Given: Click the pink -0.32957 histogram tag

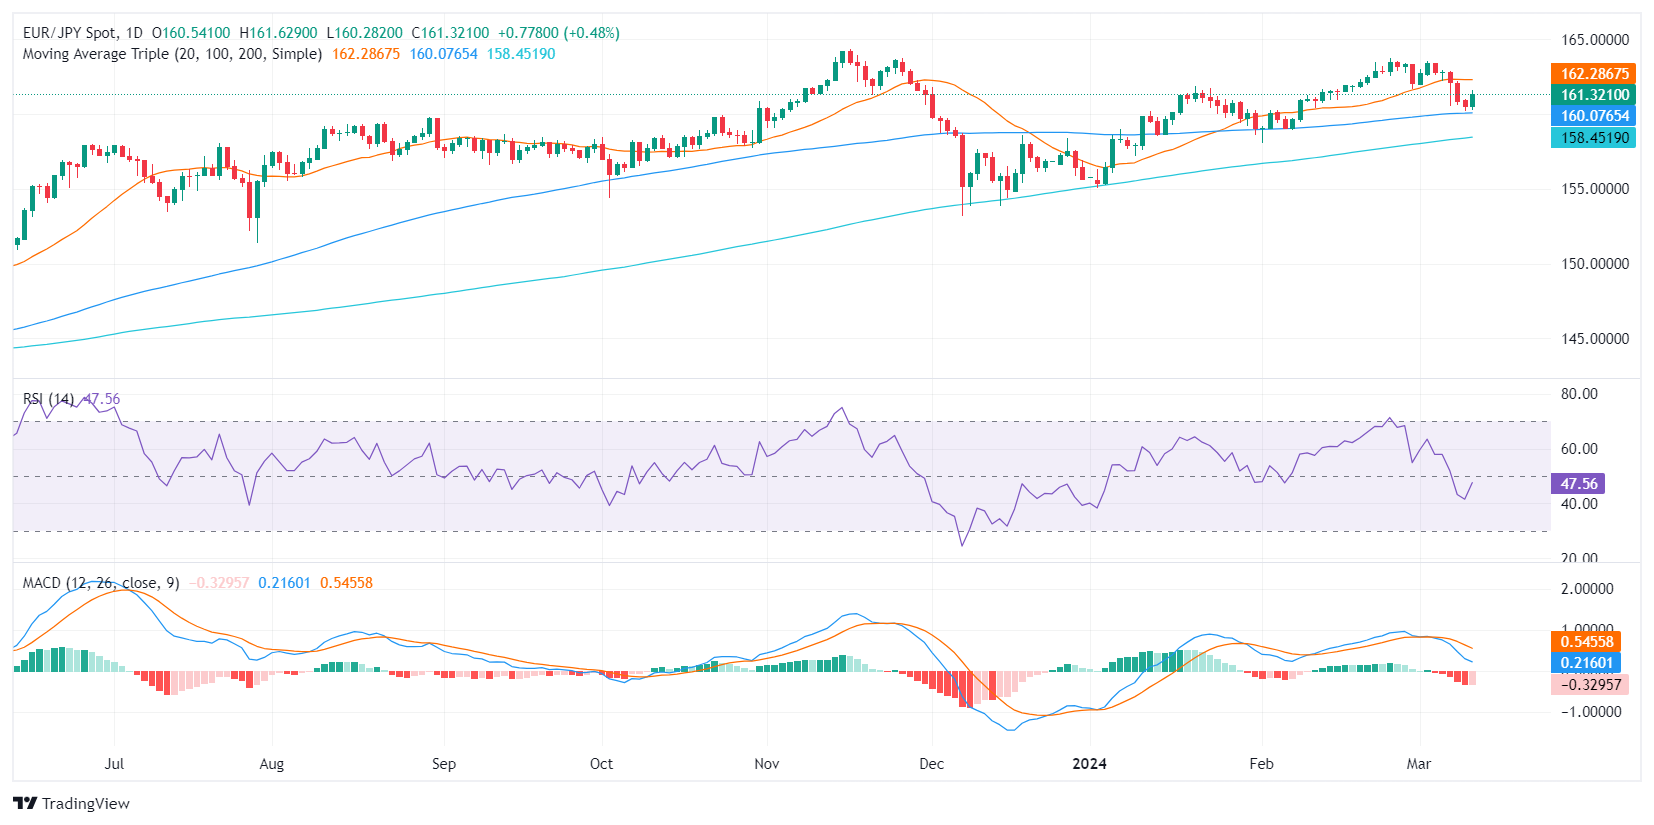Looking at the screenshot, I should click(1590, 684).
